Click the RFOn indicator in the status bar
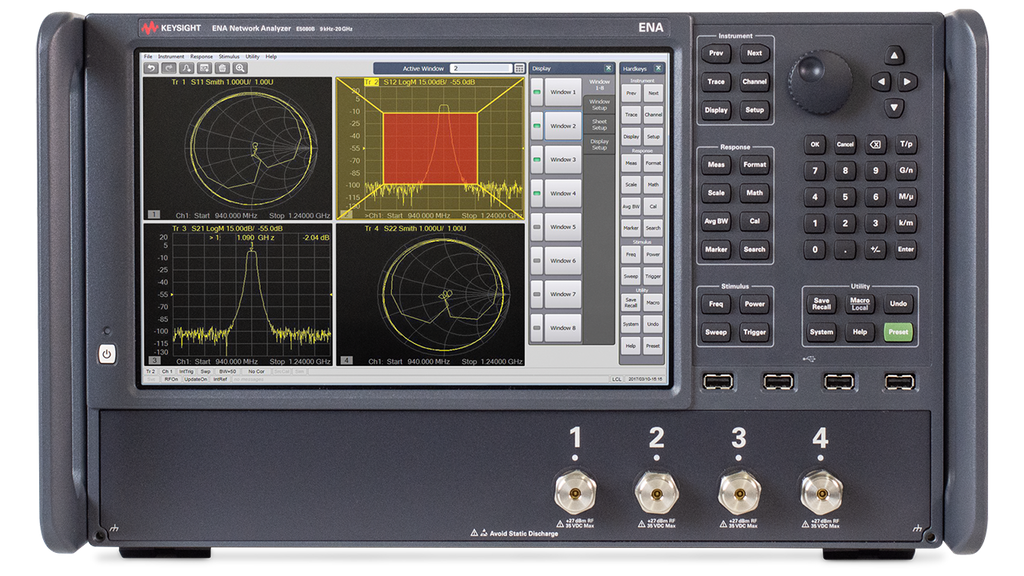 point(171,379)
